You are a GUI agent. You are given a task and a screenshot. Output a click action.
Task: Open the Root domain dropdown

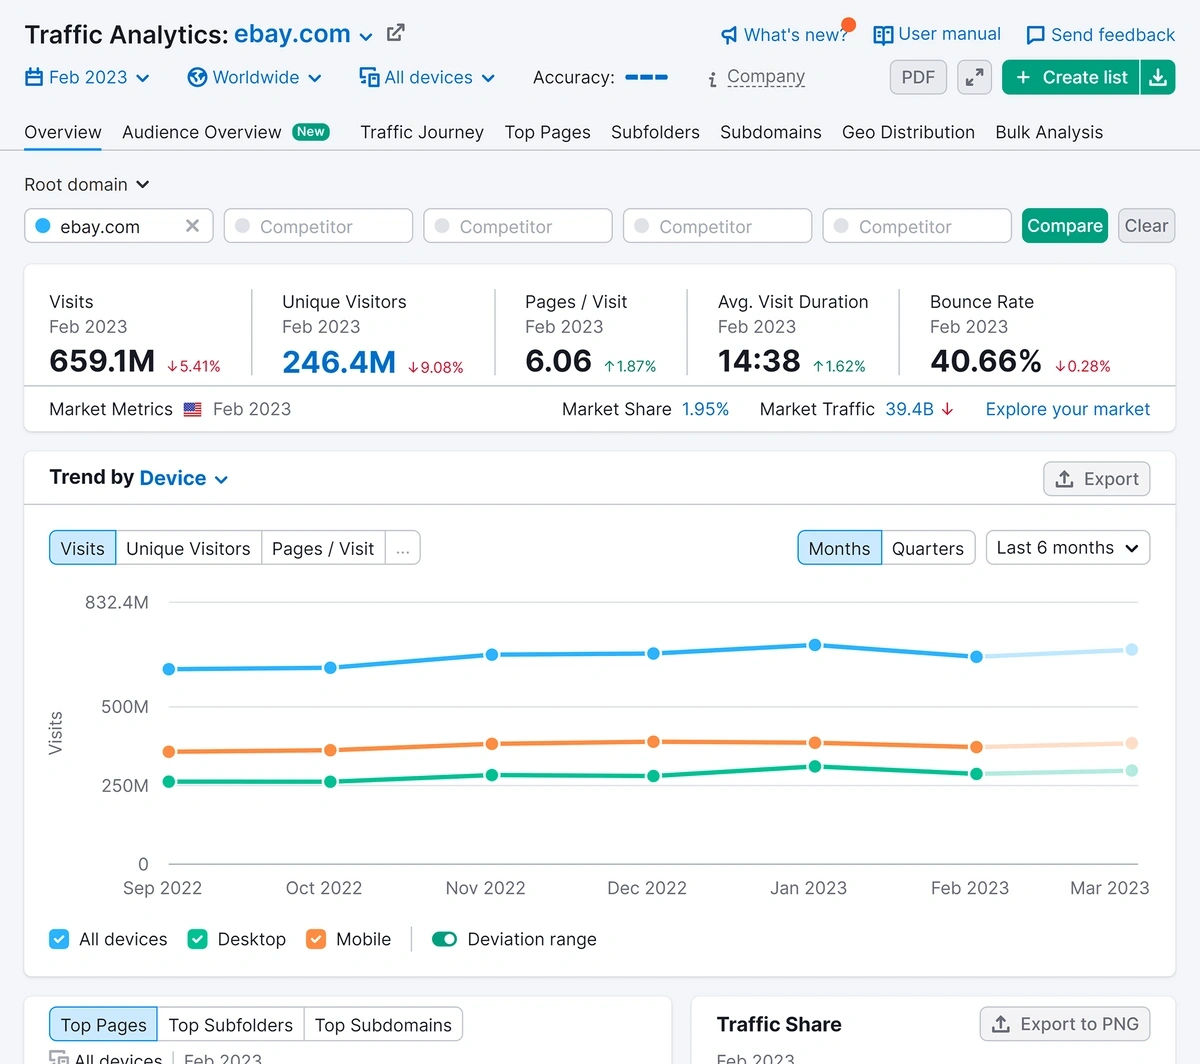coord(87,184)
